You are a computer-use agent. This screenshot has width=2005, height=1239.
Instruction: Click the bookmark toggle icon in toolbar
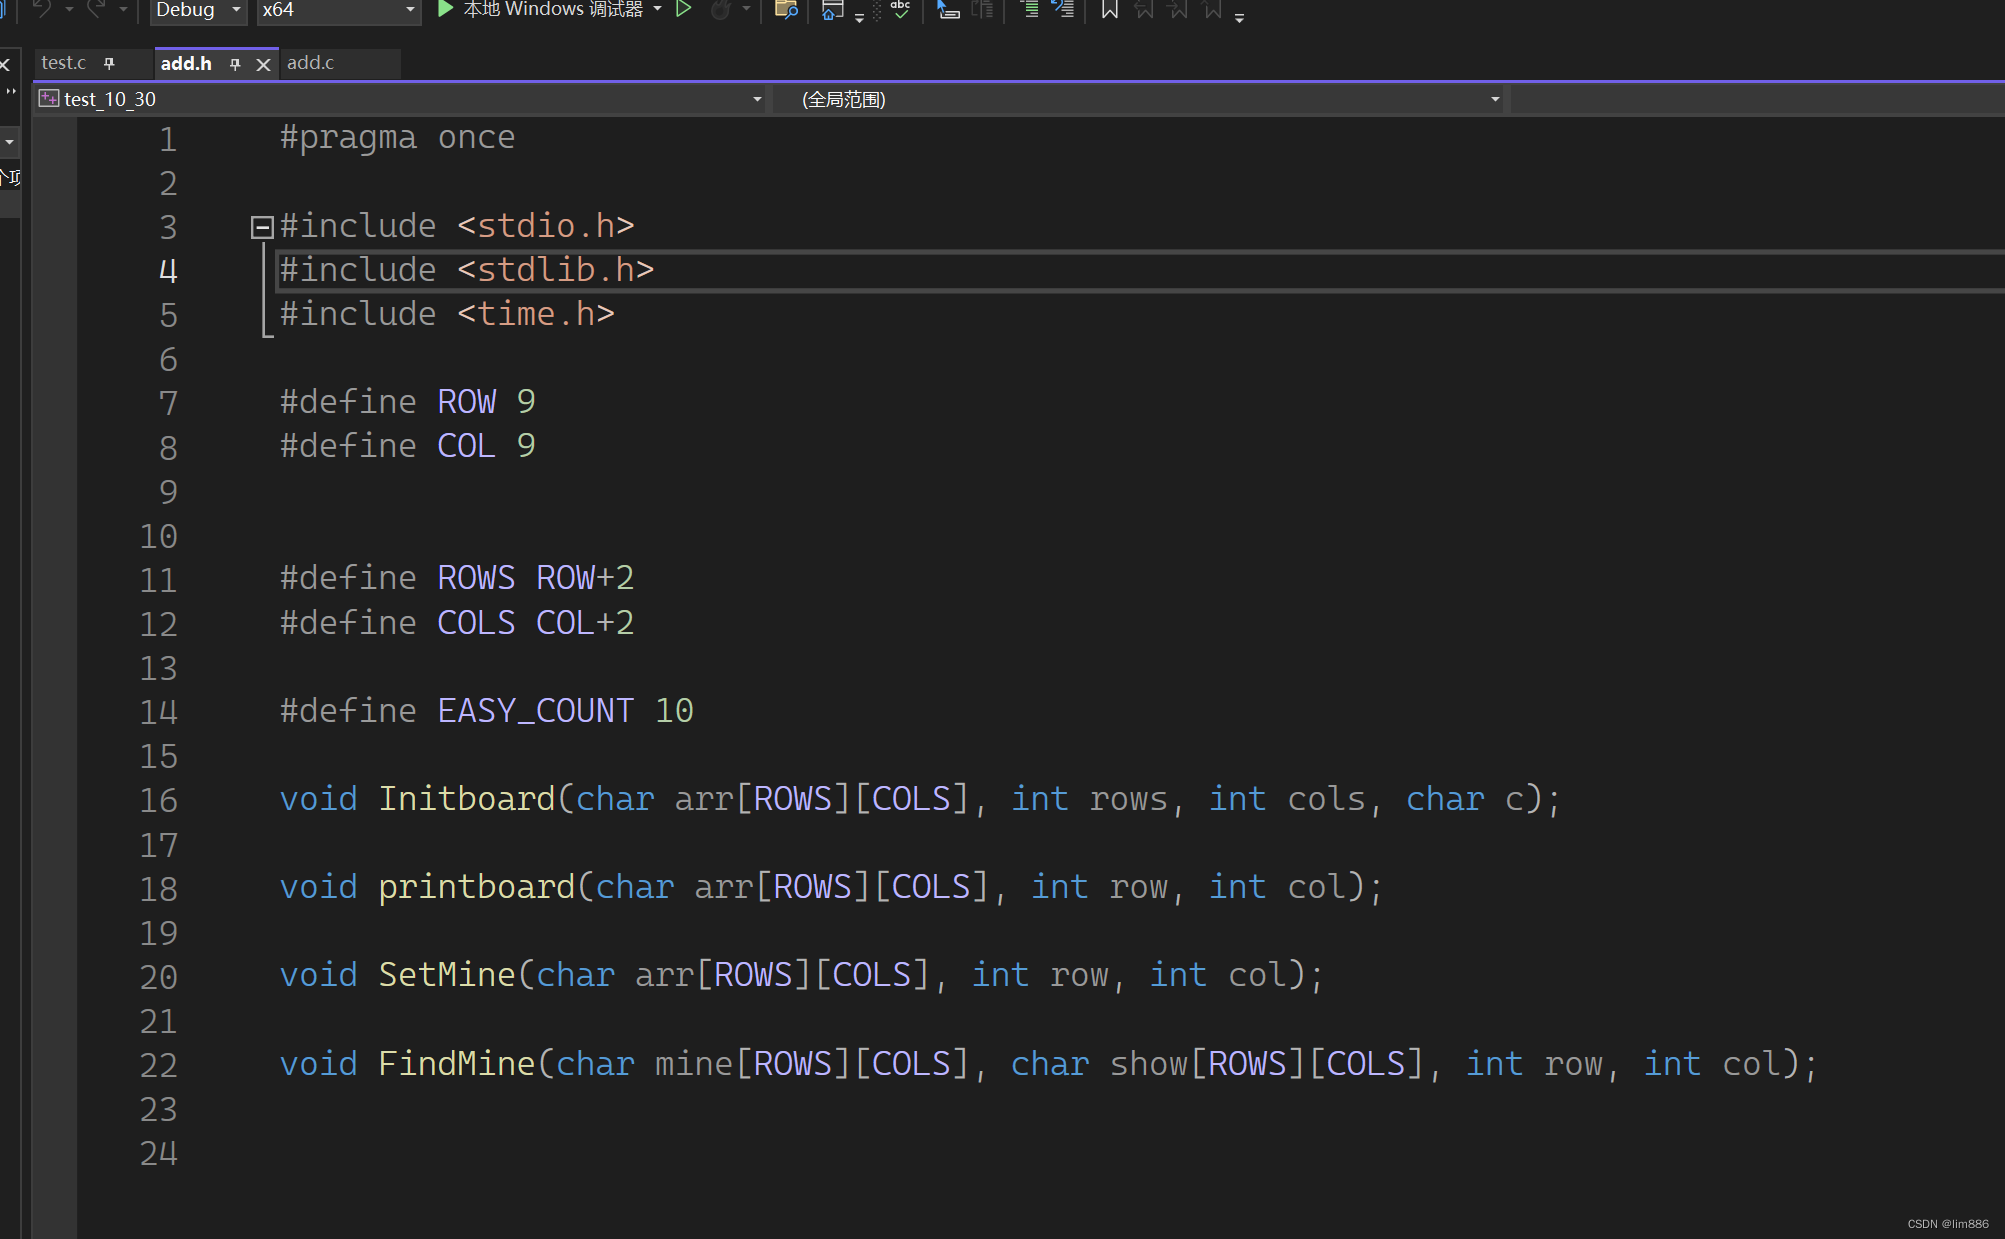pos(1110,11)
